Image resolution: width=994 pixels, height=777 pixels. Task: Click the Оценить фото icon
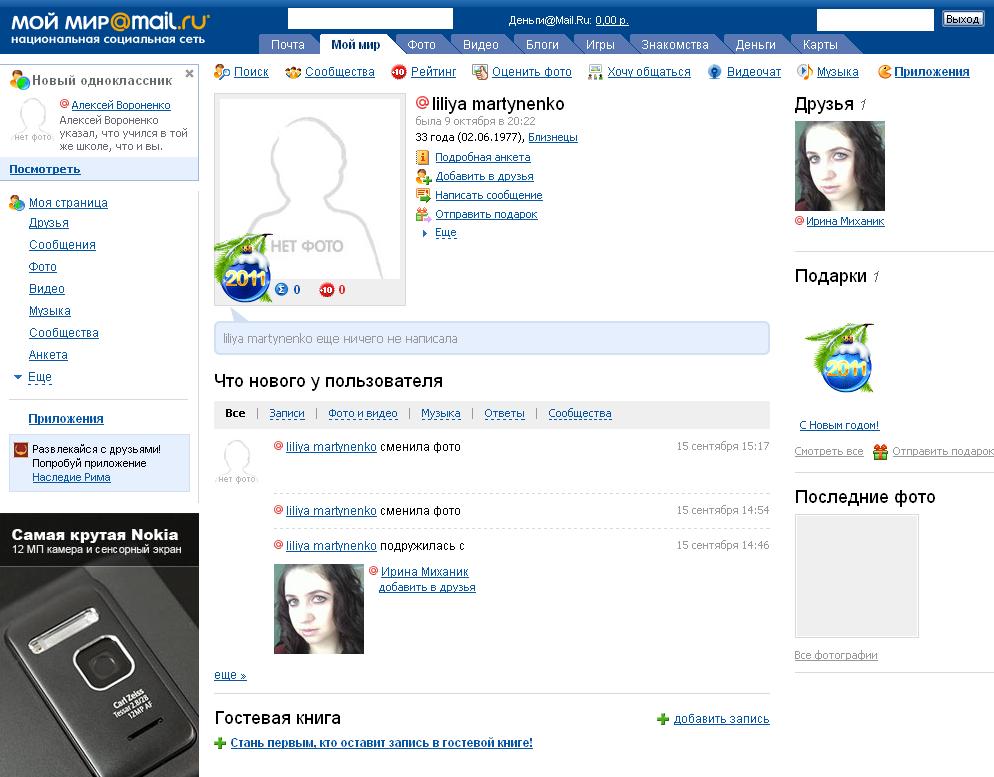point(480,72)
